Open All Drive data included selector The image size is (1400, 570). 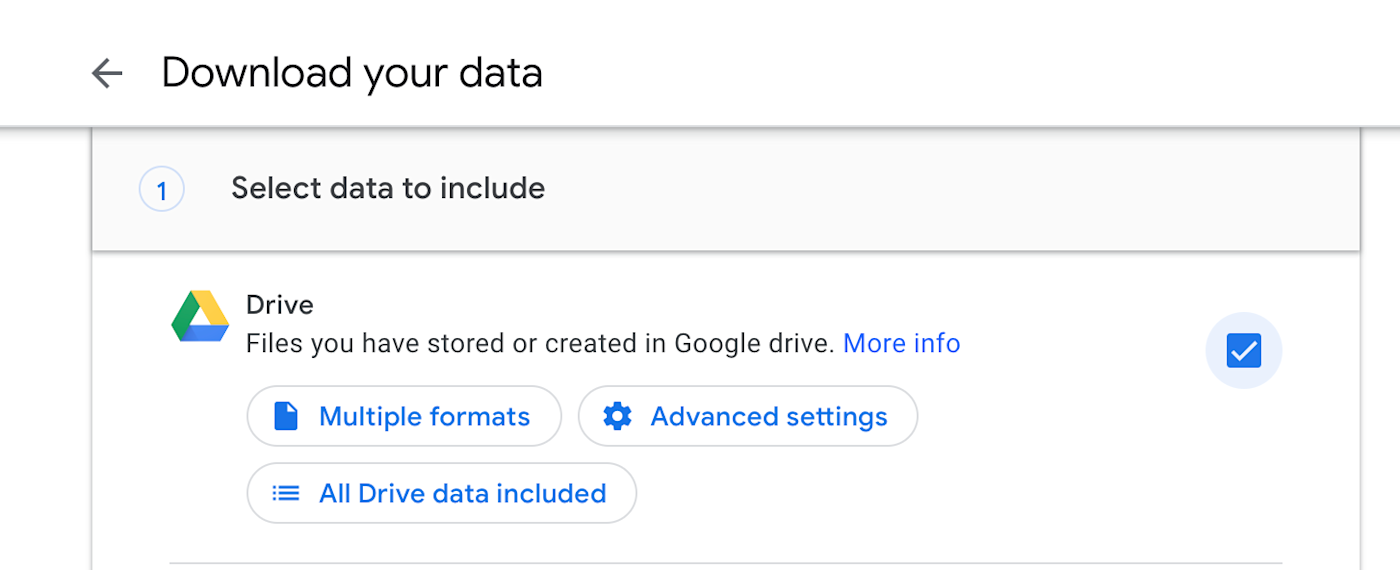[441, 493]
